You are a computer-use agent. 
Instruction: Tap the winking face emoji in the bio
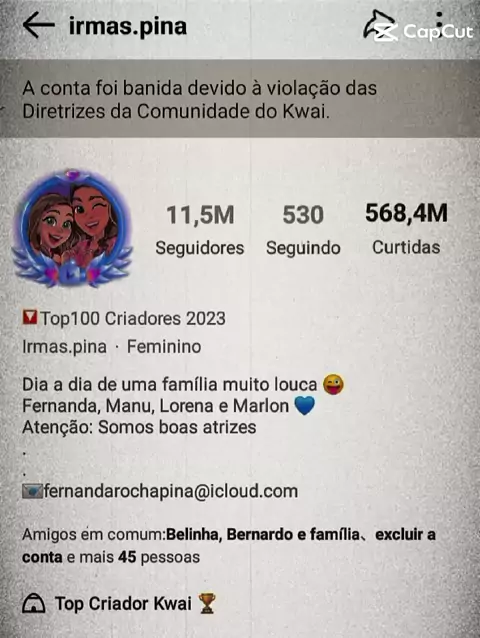tap(334, 385)
